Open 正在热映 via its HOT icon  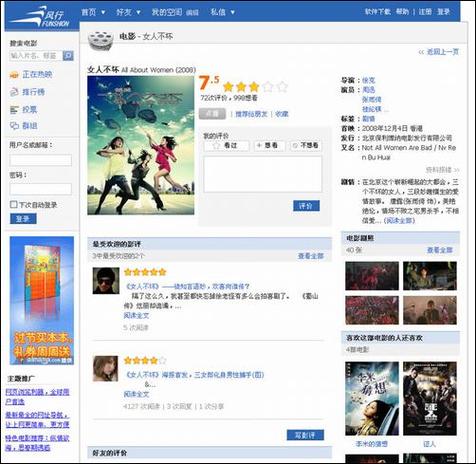tap(14, 75)
